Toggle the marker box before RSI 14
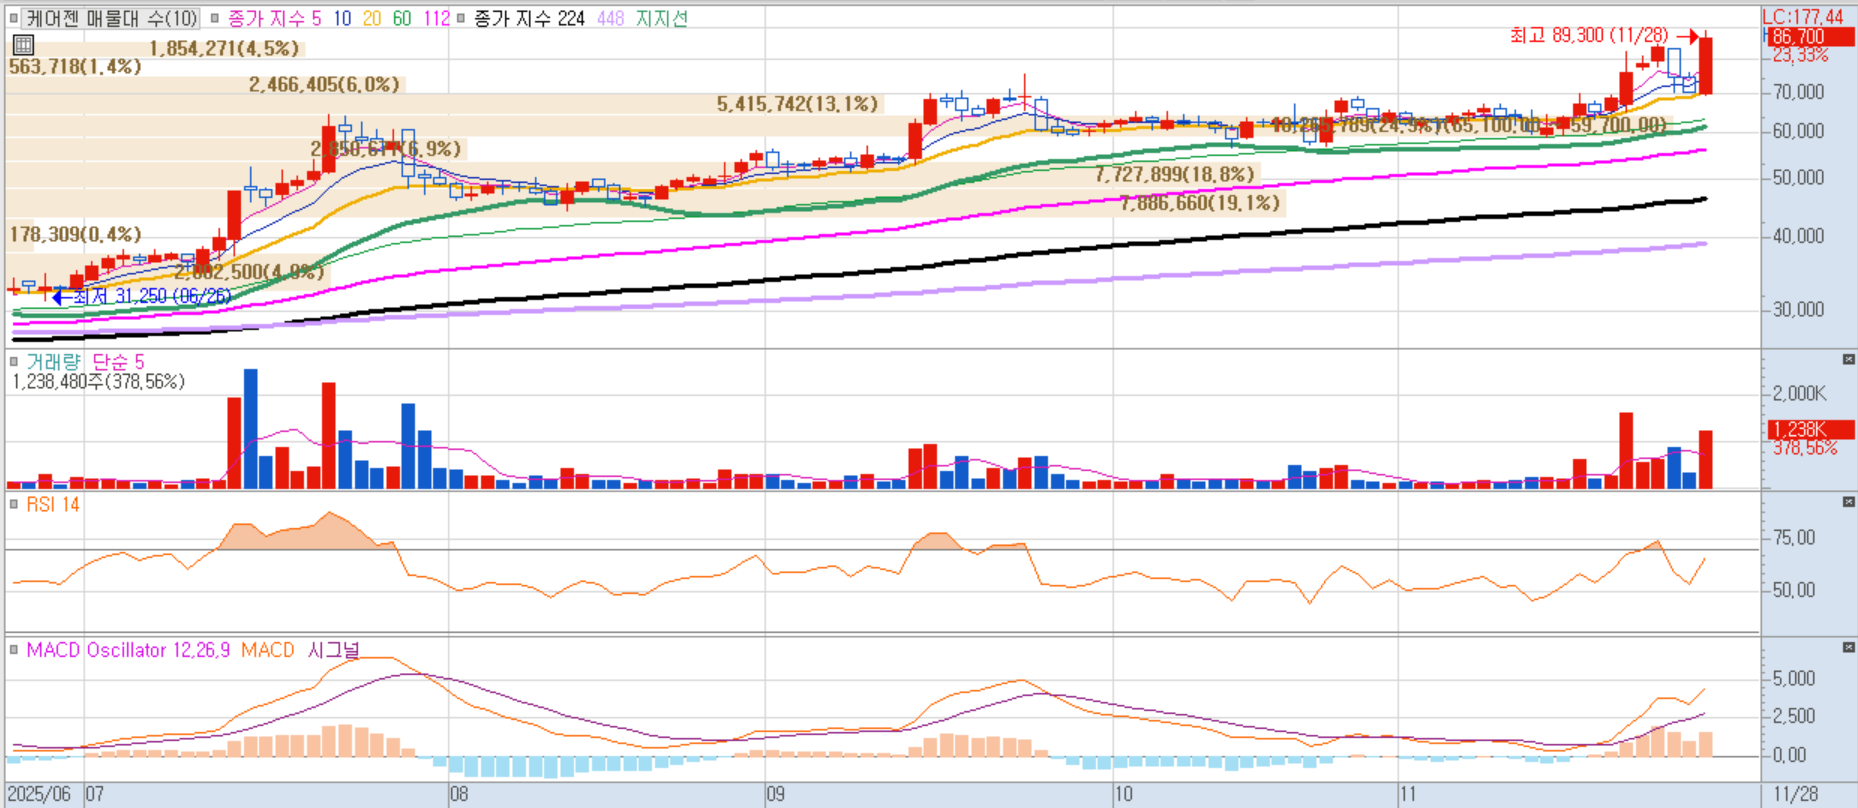 click(14, 504)
